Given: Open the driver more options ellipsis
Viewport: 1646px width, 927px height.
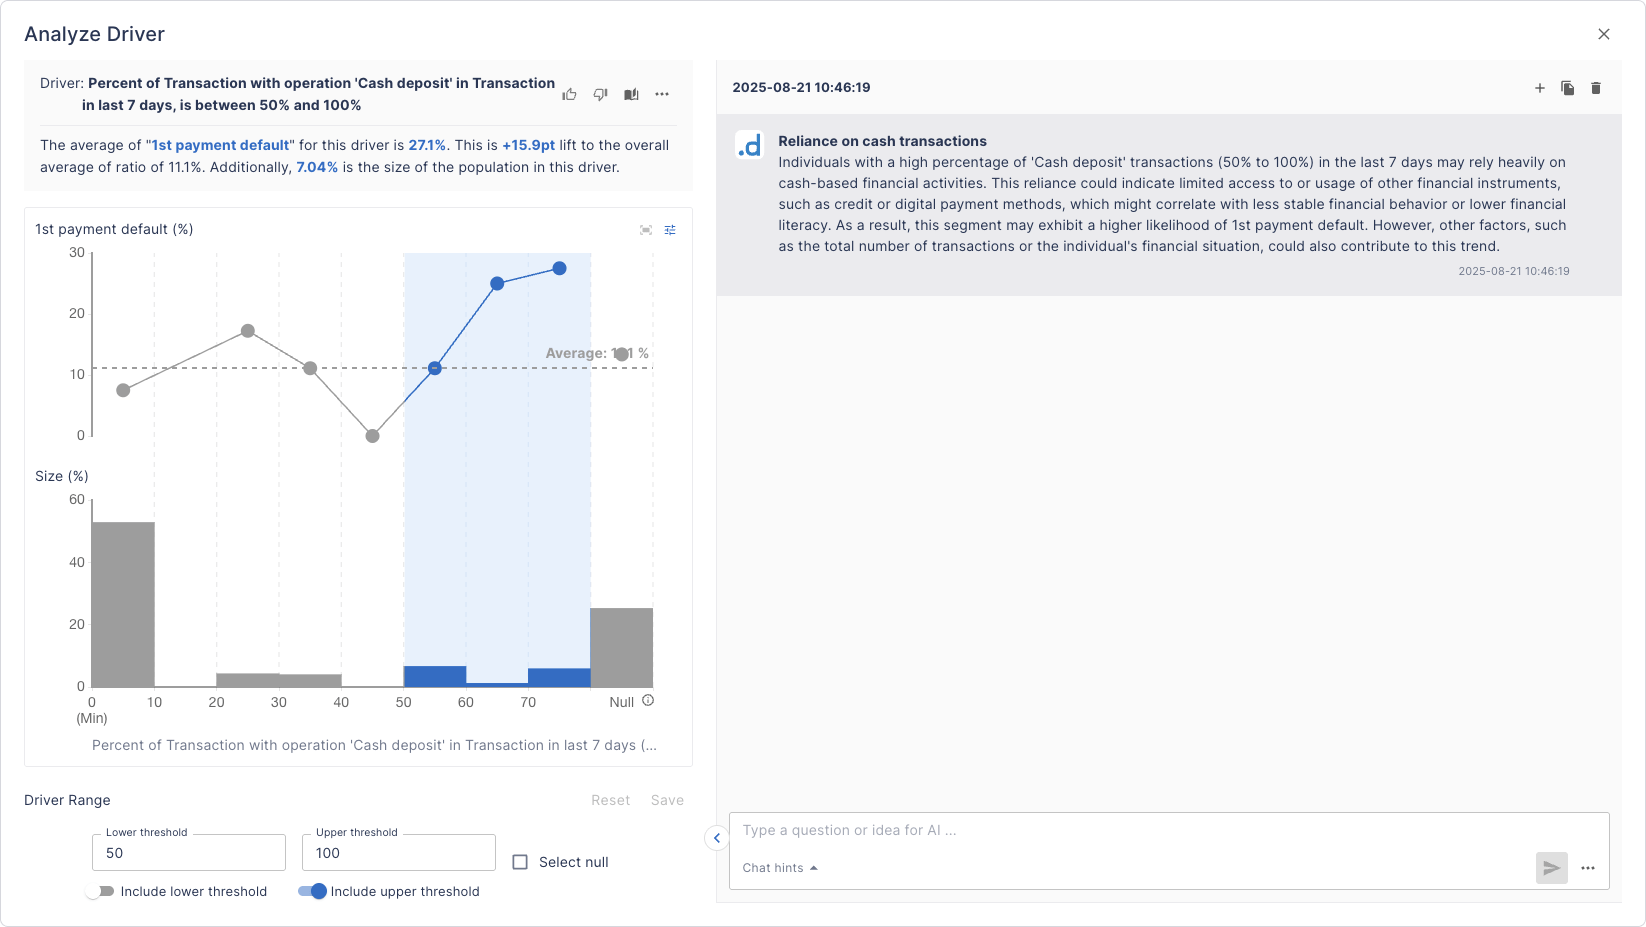Looking at the screenshot, I should [662, 94].
